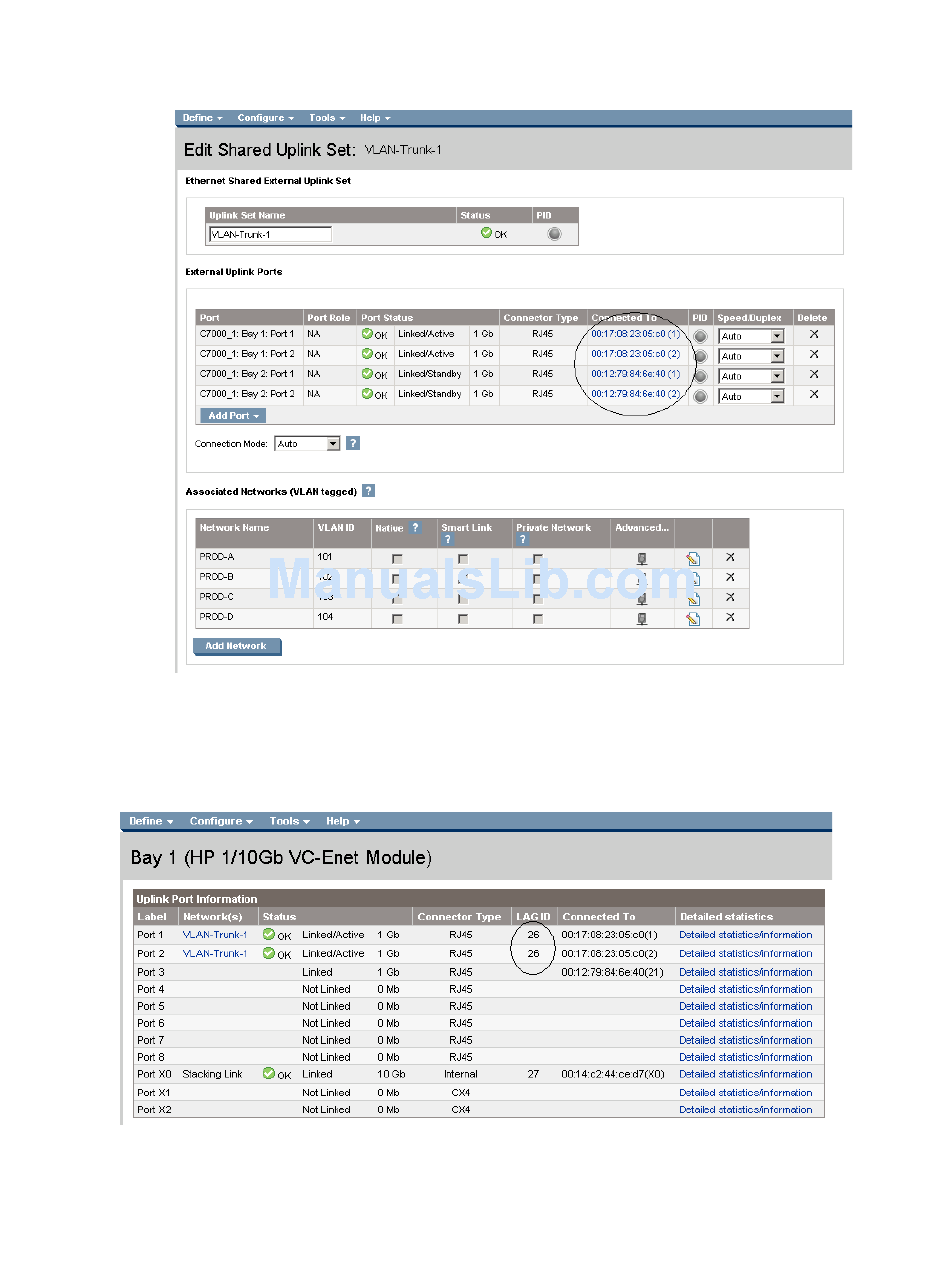Edit the PROD-C network

692,599
